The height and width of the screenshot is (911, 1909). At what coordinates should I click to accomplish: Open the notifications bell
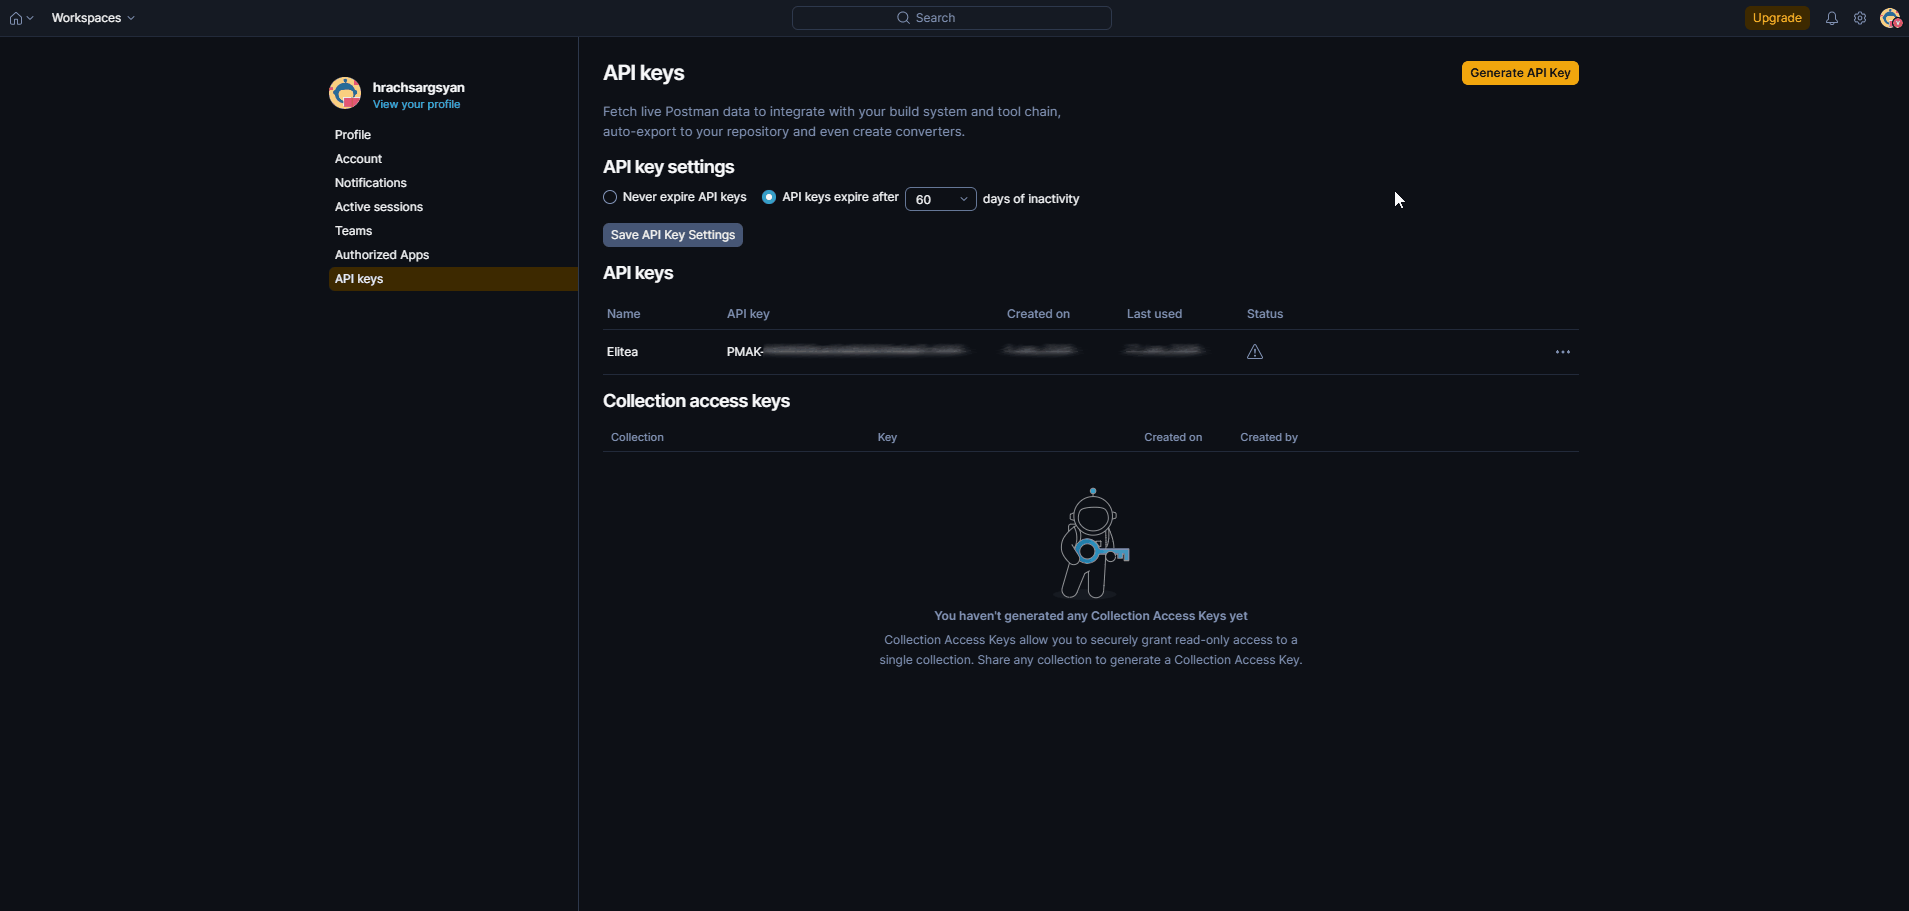[1831, 18]
